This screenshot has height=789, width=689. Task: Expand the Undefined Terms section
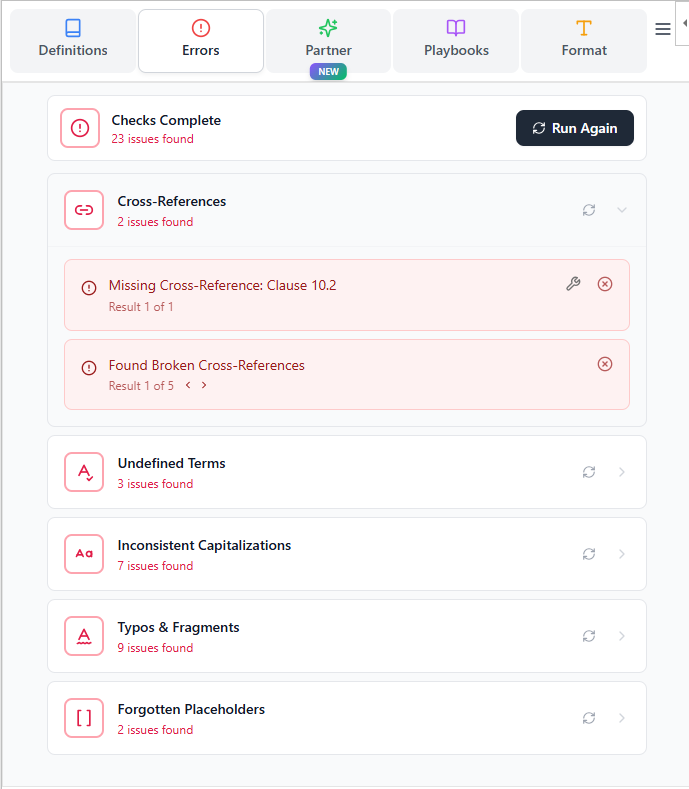[622, 472]
